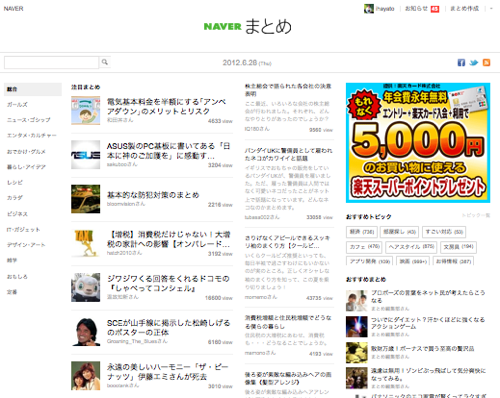This screenshot has height=398, width=500.
Task: Open the 株主総会 article in middle column
Action: (288, 90)
